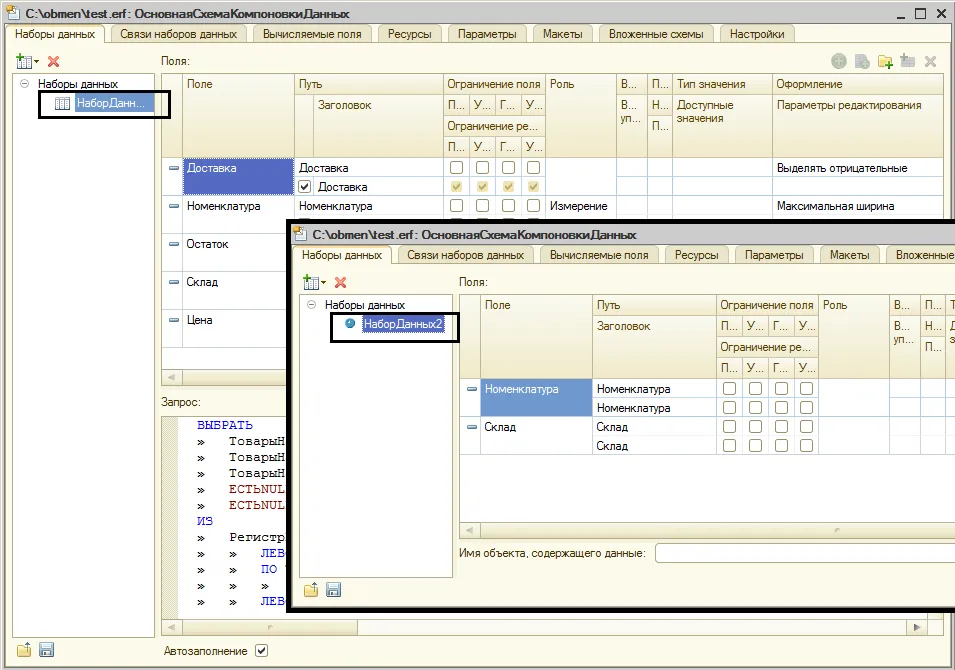Open Вычисляемые поля tab in back window

point(312,34)
